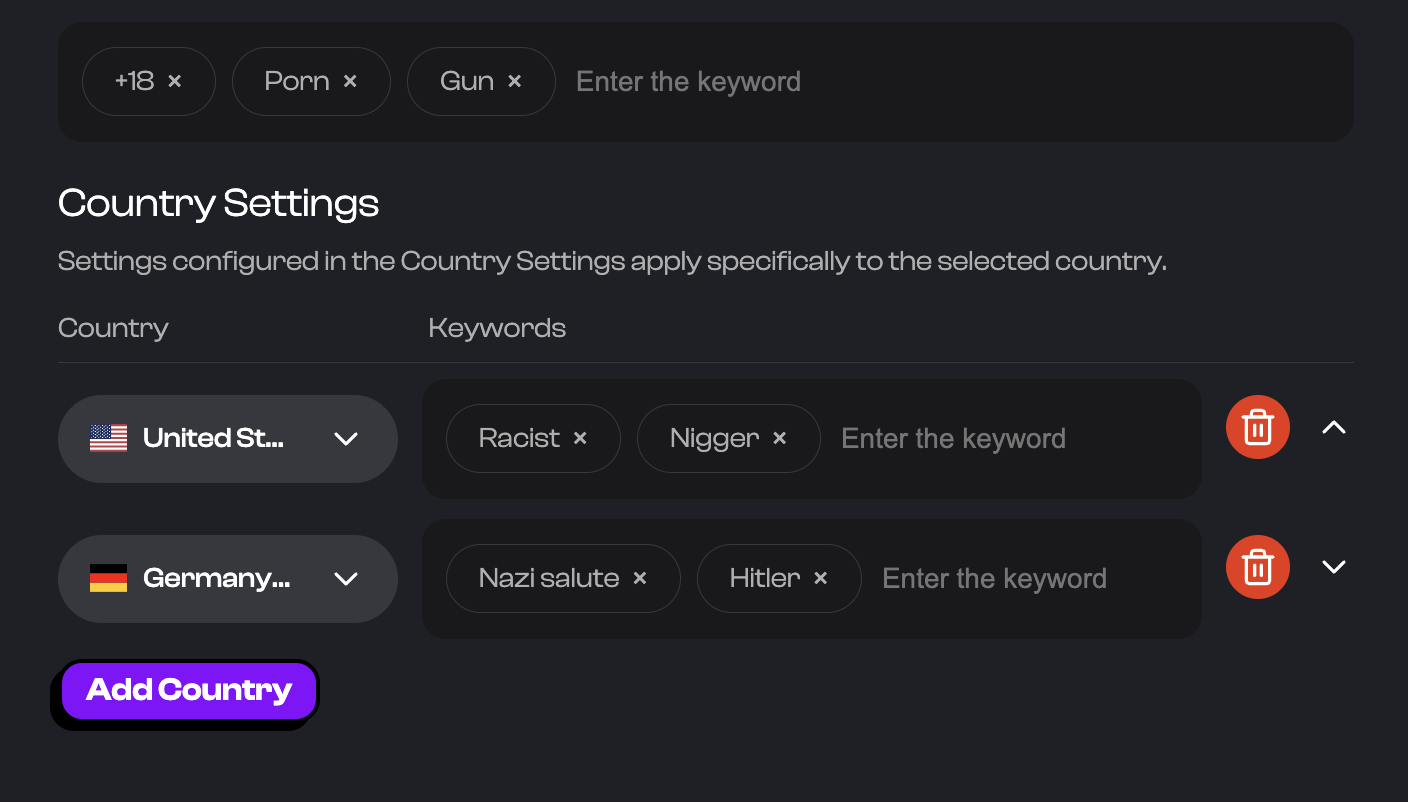Image resolution: width=1408 pixels, height=802 pixels.
Task: Remove the Hitler keyword from Germany
Action: pyautogui.click(x=820, y=578)
